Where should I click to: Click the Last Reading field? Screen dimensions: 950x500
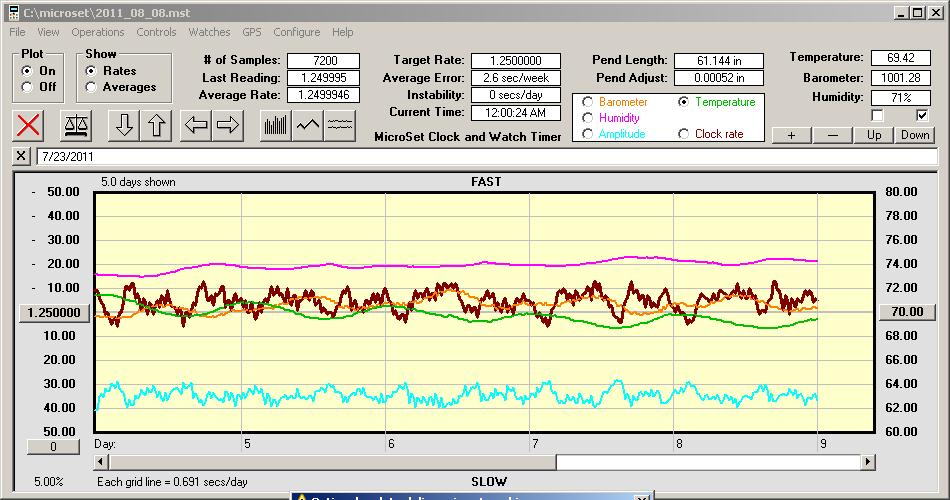pos(324,78)
